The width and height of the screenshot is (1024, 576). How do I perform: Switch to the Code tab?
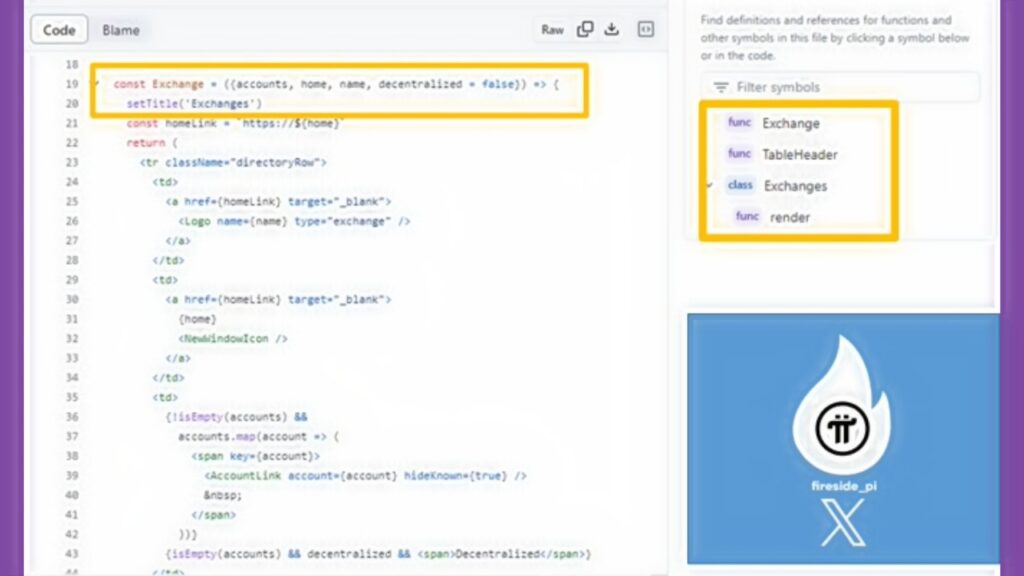59,30
